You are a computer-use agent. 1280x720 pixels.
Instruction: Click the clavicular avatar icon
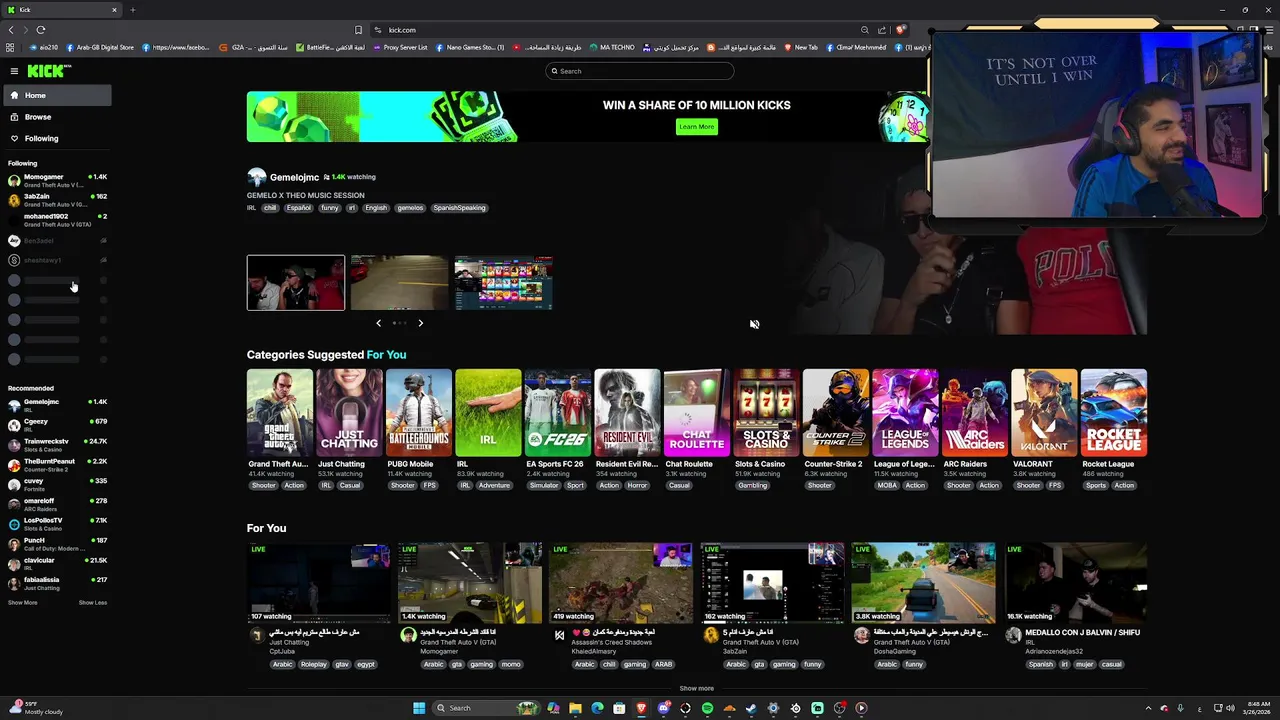[14, 564]
